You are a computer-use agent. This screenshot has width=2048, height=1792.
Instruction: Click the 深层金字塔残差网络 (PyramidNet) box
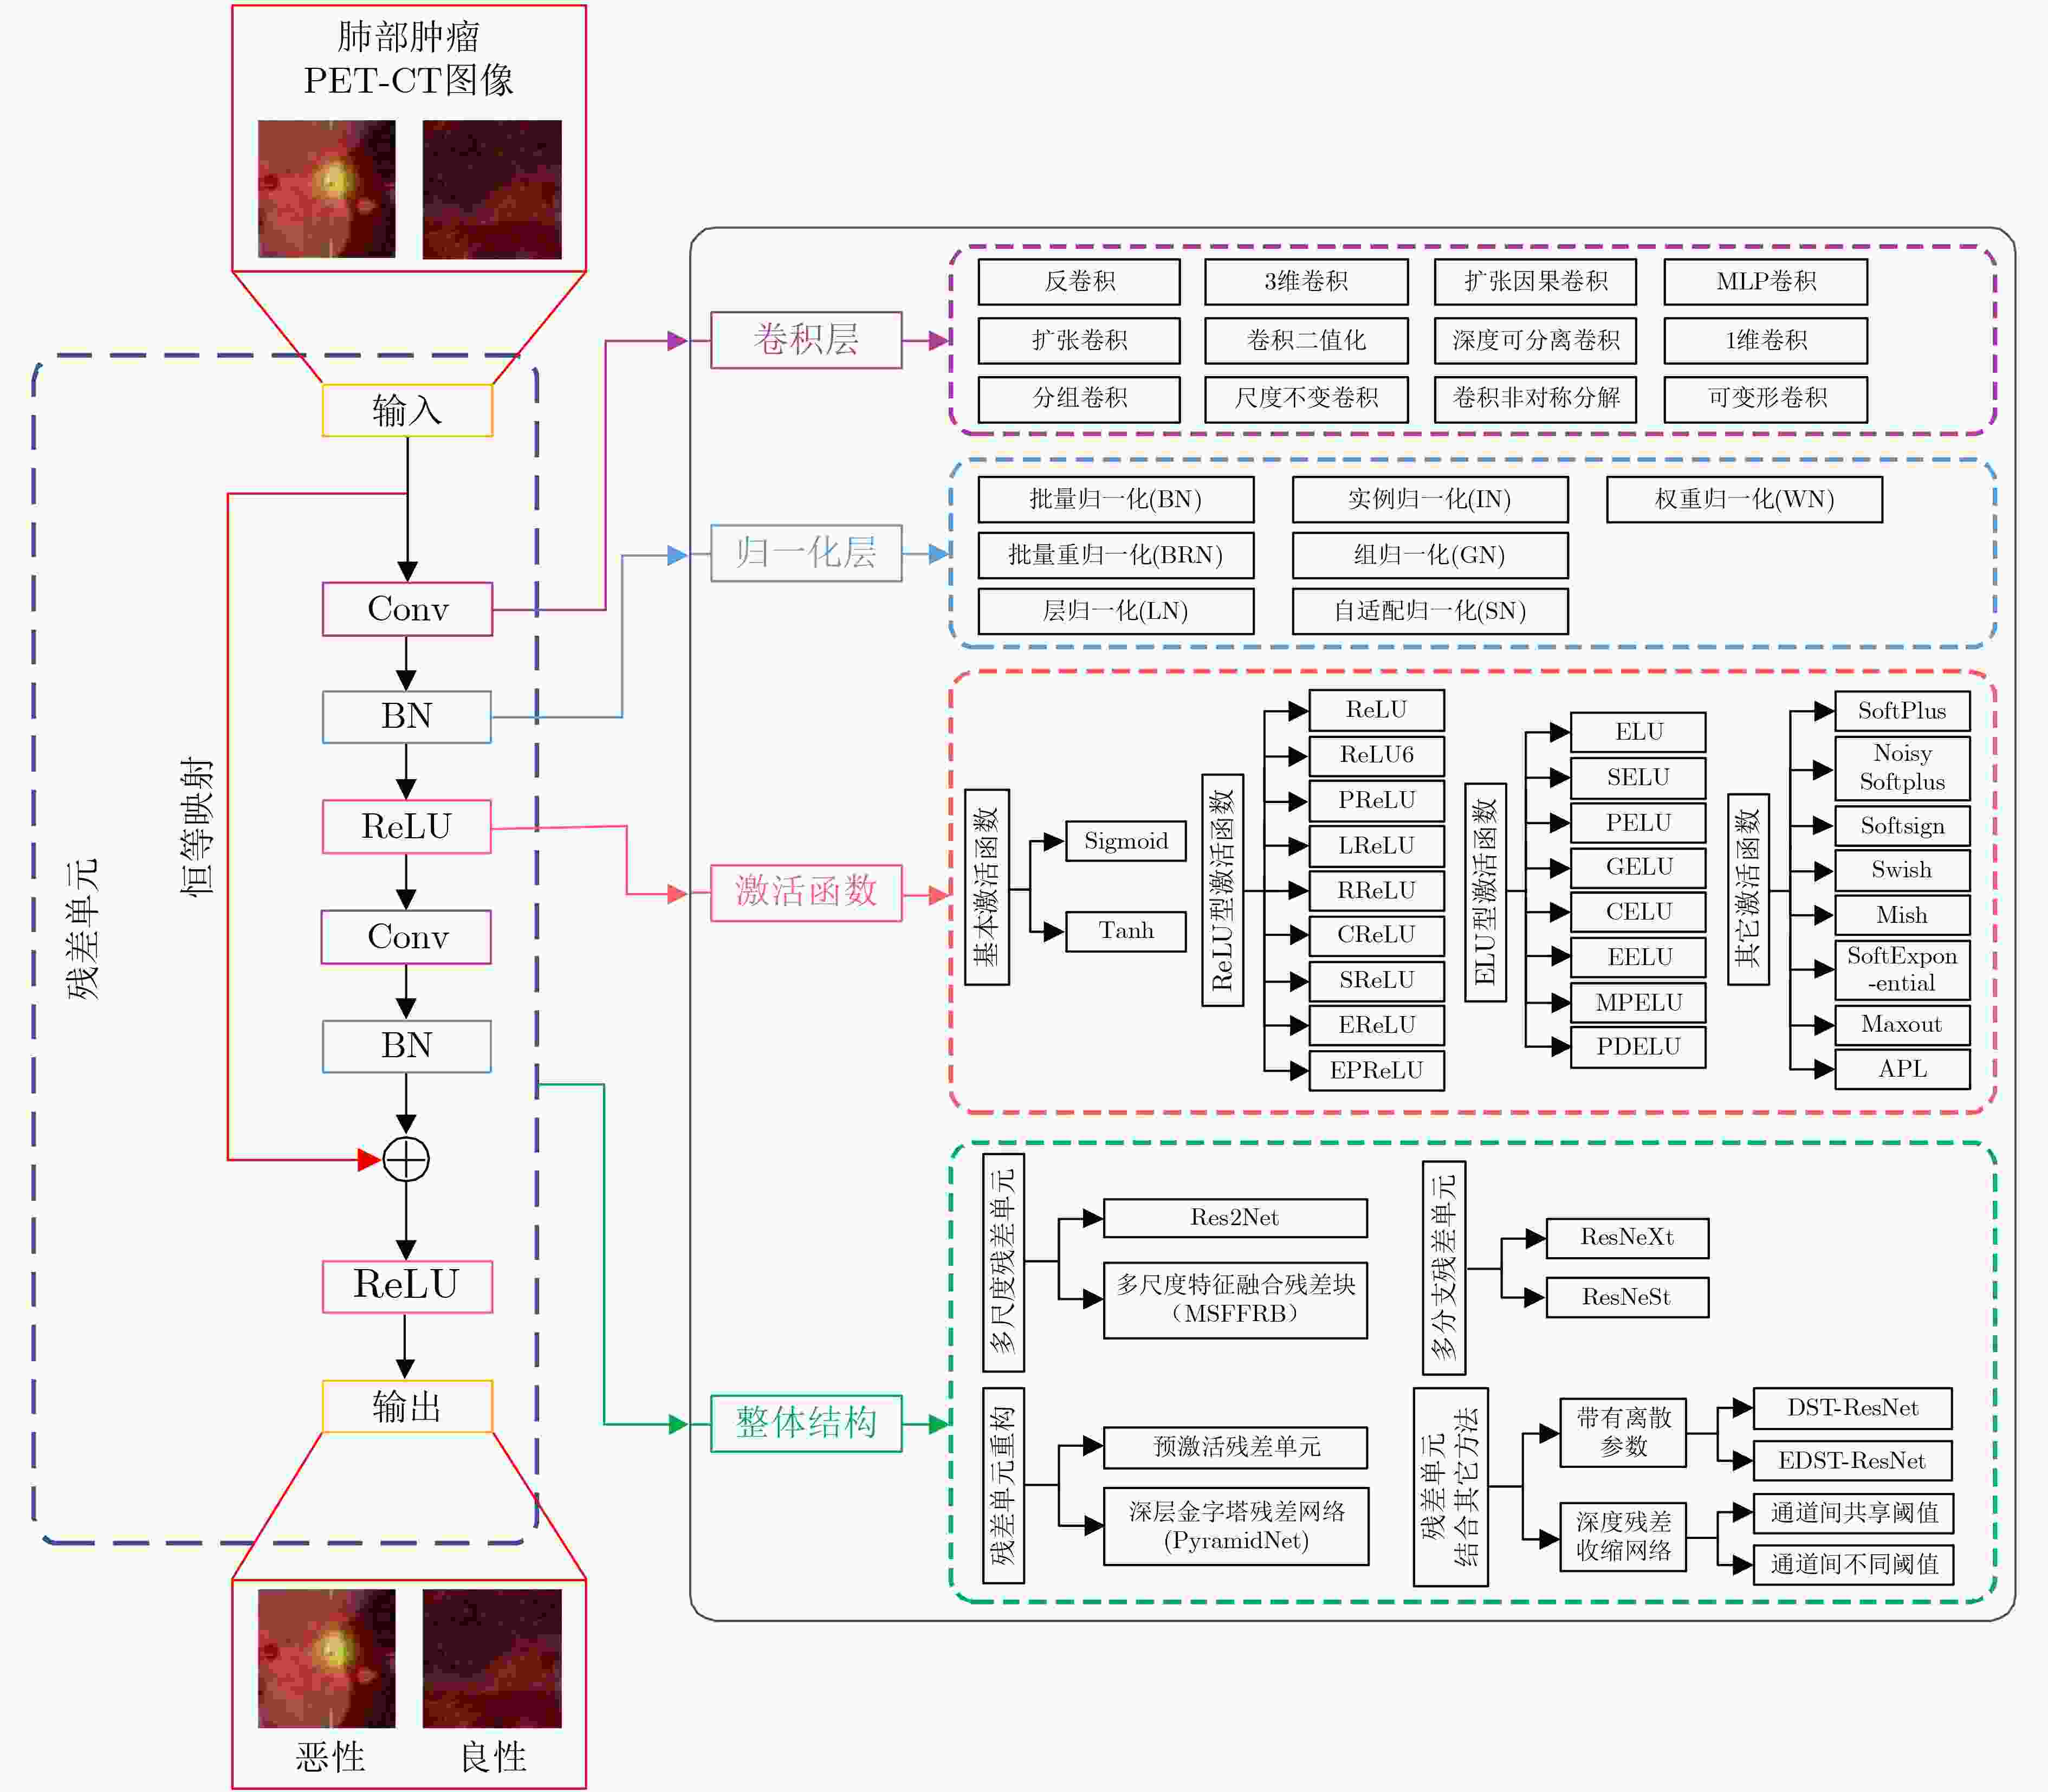[x=1236, y=1526]
